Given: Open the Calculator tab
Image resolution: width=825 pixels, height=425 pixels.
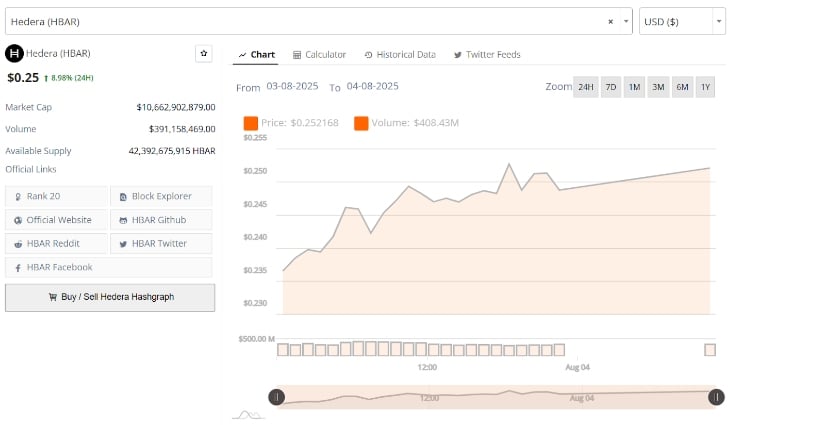Looking at the screenshot, I should click(x=319, y=55).
